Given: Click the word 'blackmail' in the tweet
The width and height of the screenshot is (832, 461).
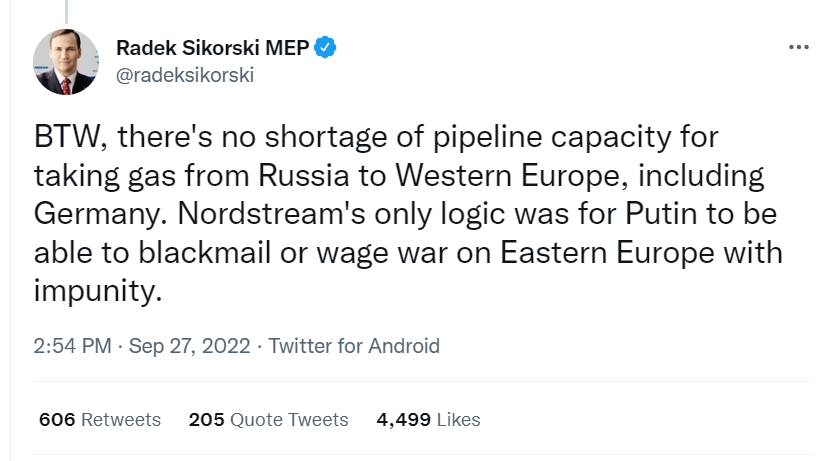Looking at the screenshot, I should (x=205, y=252).
